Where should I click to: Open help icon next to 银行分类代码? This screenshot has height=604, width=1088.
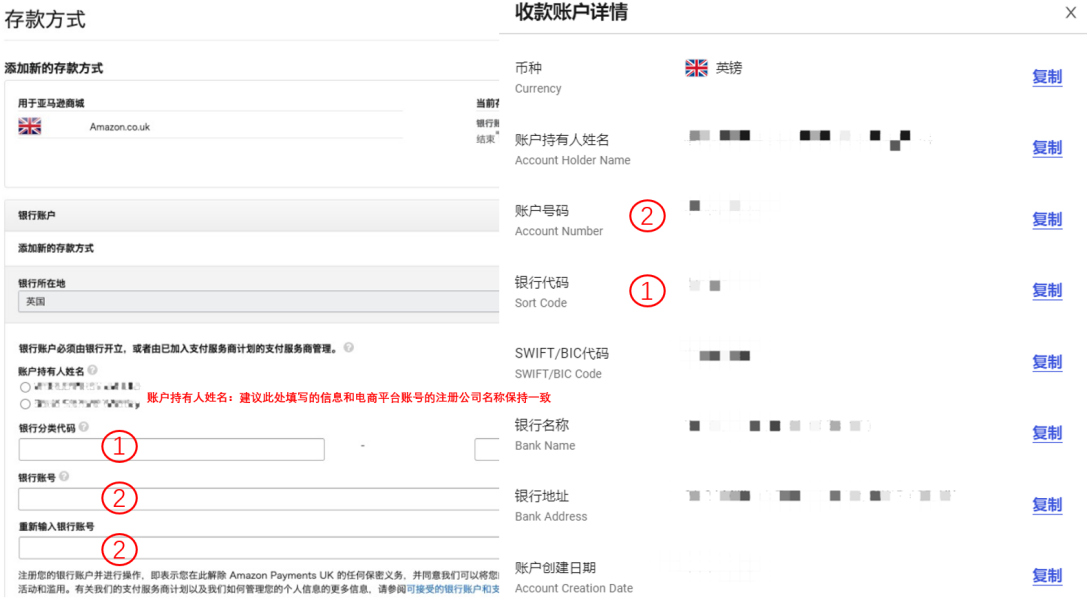(x=84, y=427)
